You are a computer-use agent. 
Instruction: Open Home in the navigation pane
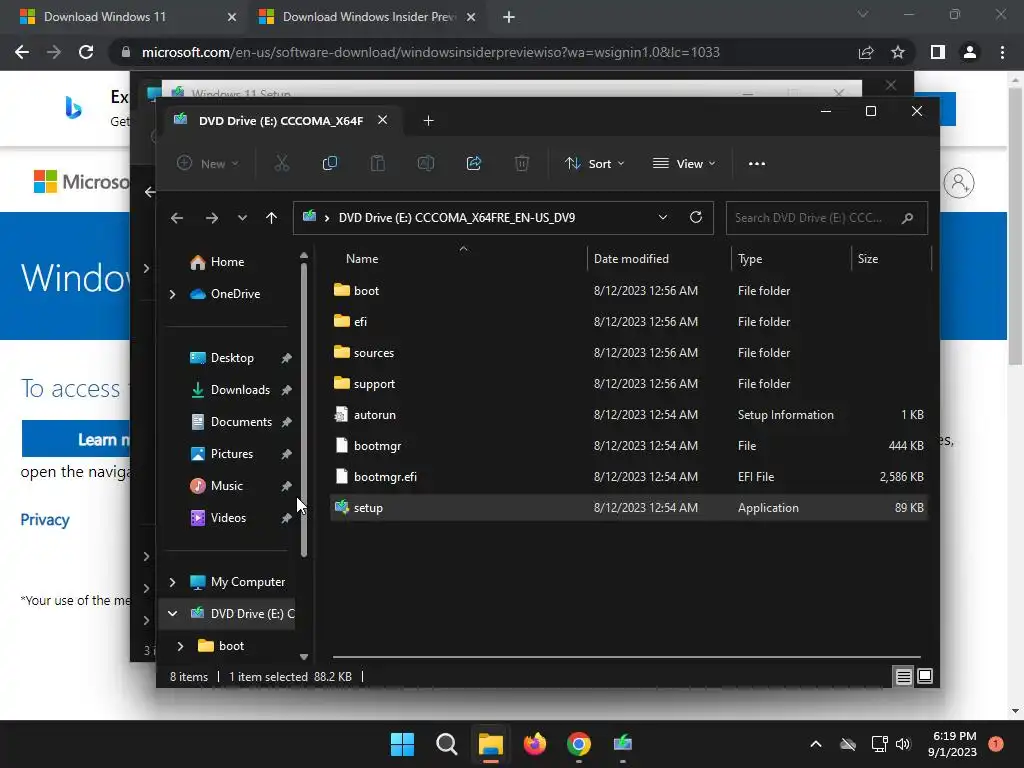coord(229,262)
